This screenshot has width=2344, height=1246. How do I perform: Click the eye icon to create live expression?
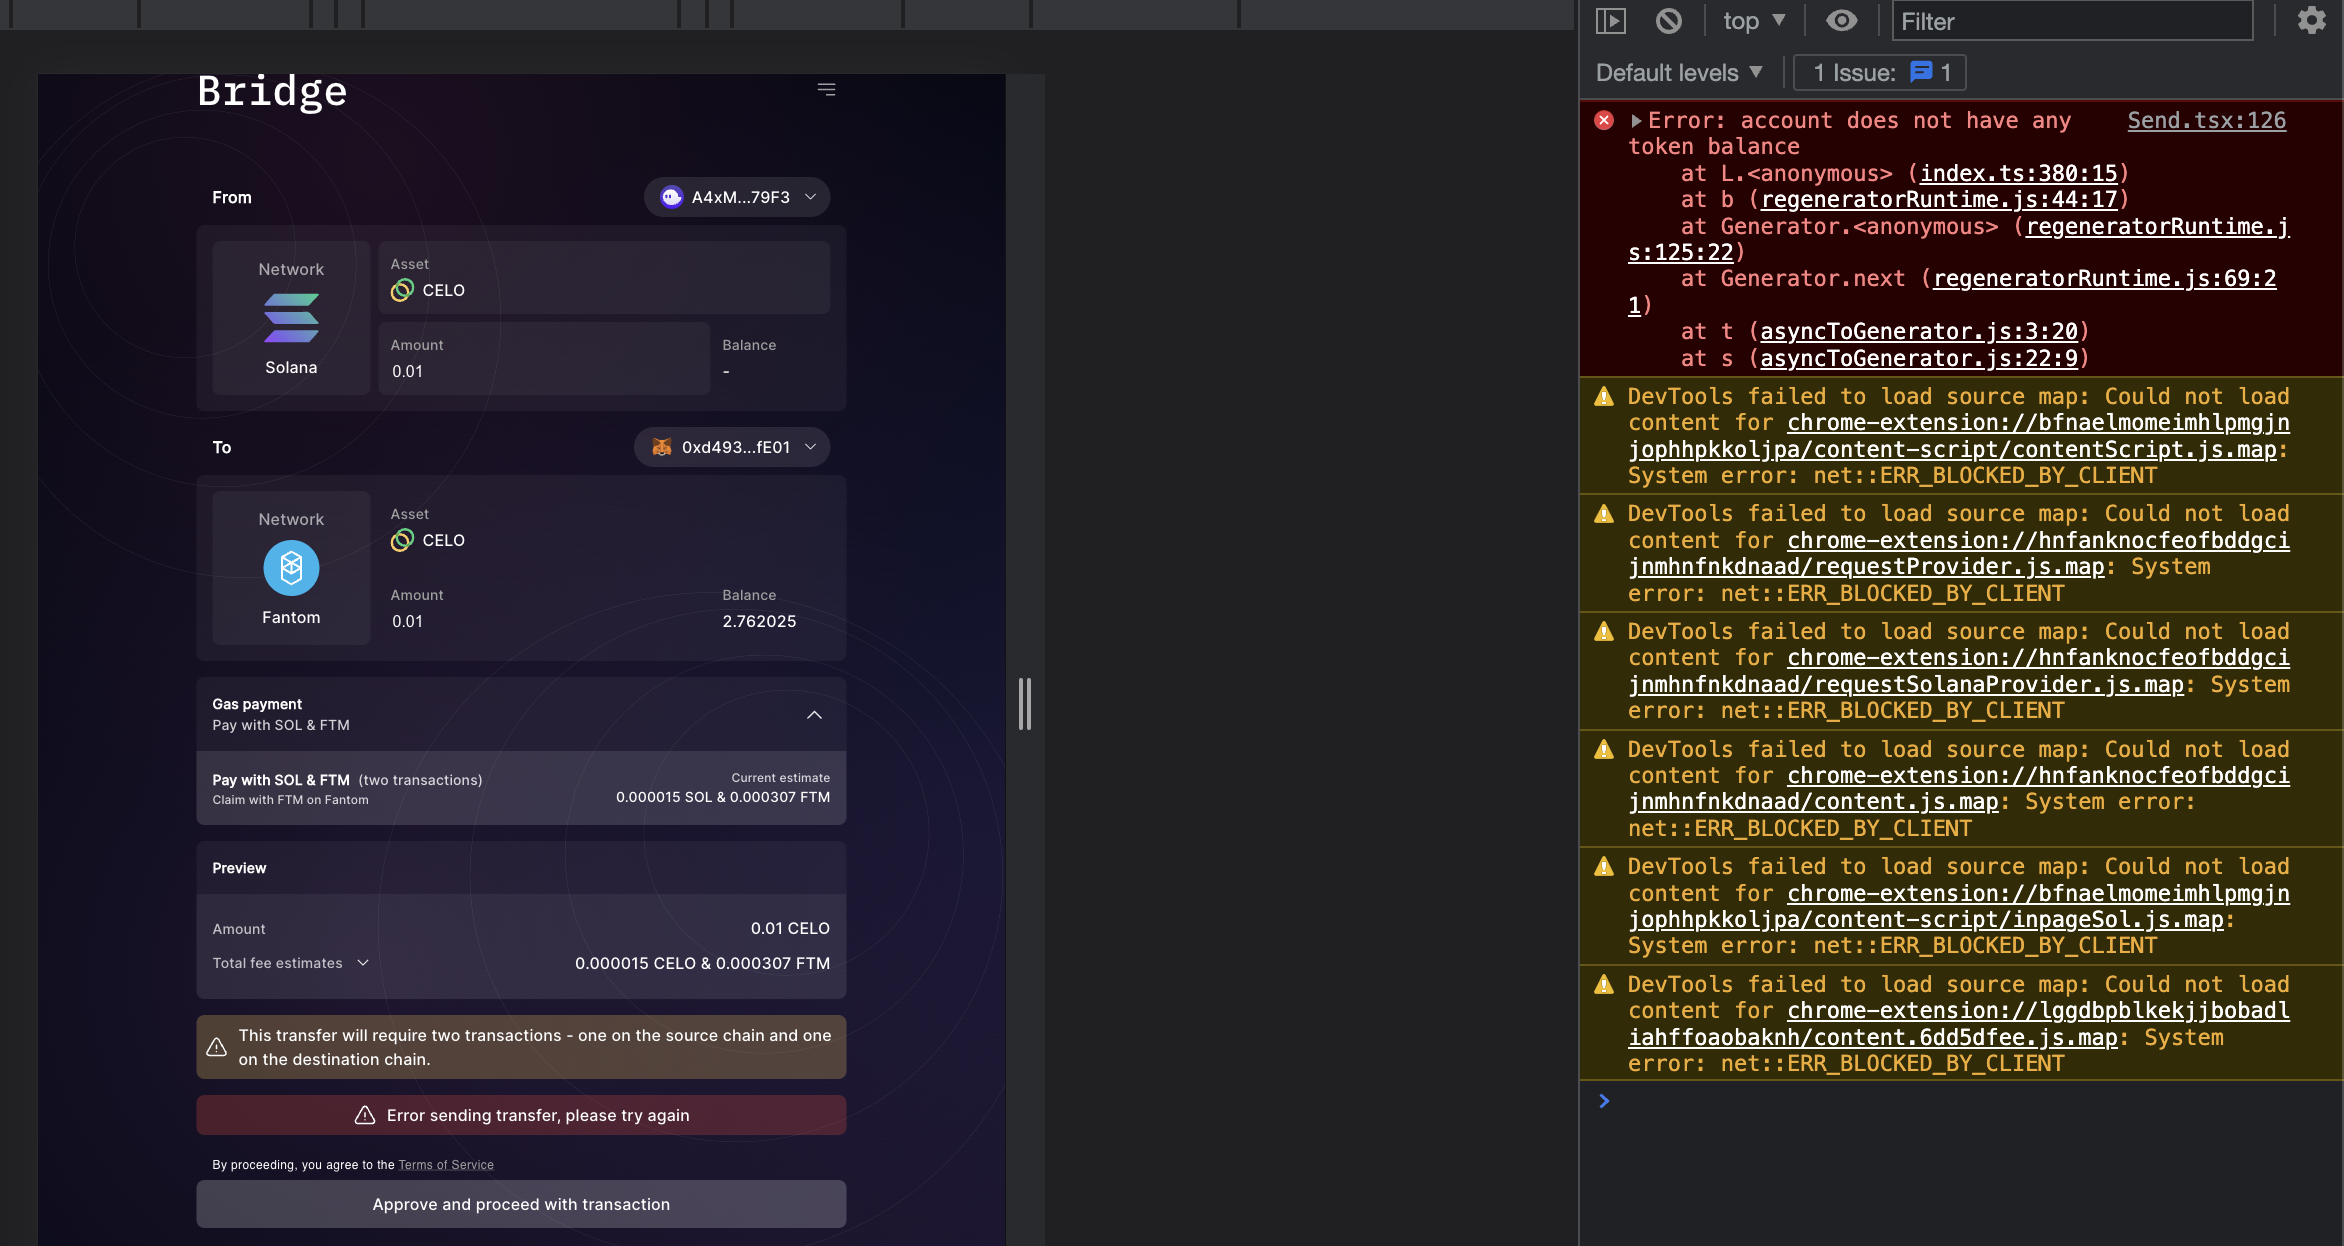(x=1842, y=20)
